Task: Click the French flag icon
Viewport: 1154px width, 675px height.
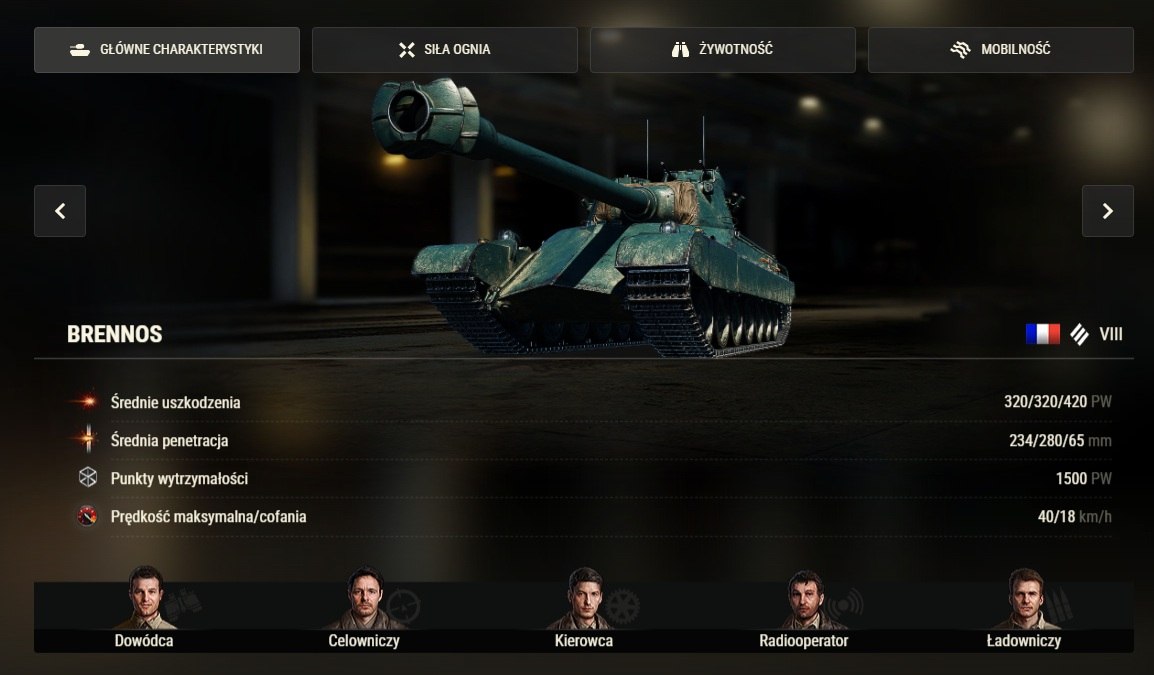Action: [x=1043, y=334]
